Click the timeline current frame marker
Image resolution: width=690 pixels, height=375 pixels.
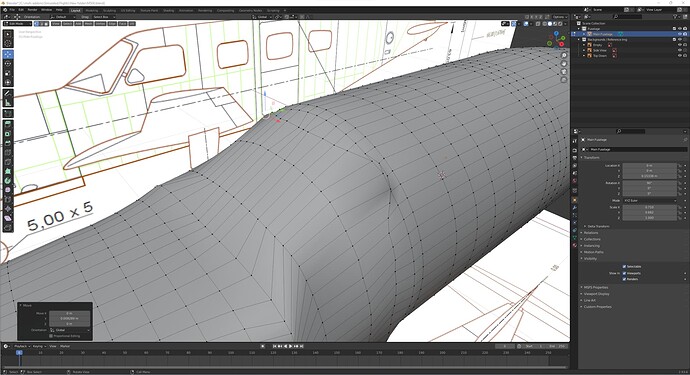tap(19, 353)
